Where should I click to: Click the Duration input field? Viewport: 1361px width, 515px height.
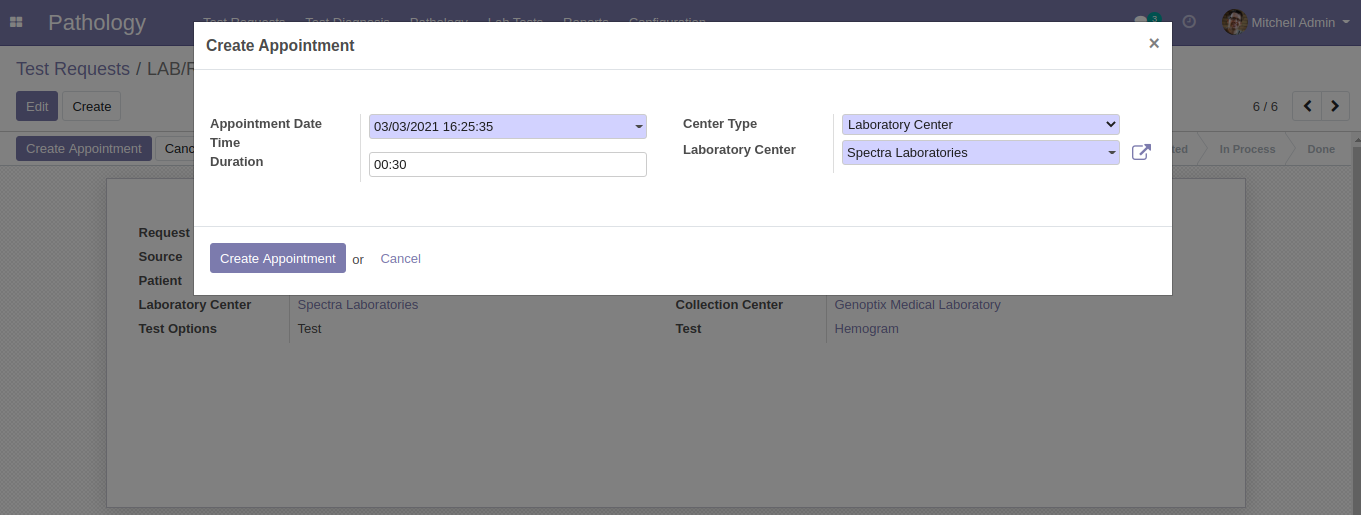[x=507, y=165]
